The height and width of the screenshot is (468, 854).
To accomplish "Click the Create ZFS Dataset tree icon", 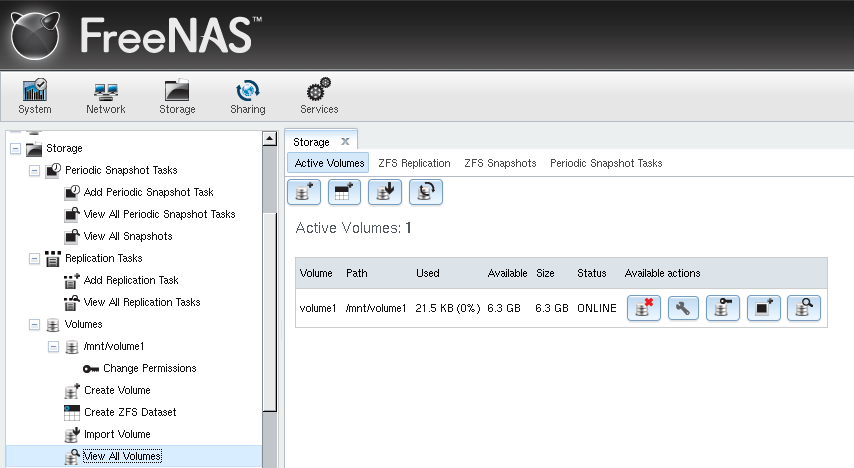I will pyautogui.click(x=72, y=413).
